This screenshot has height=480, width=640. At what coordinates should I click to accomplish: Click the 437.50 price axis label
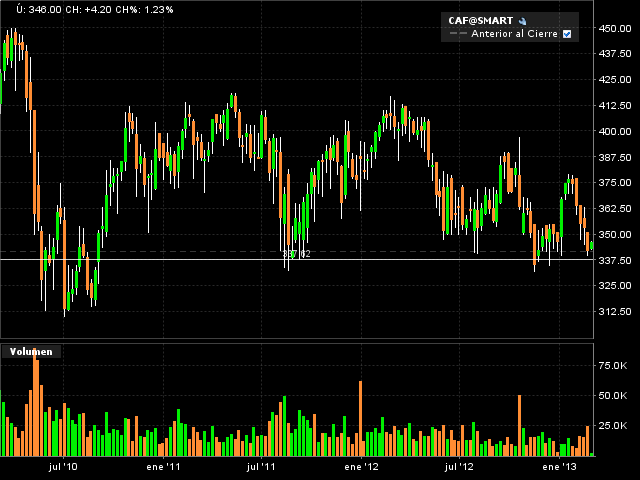pyautogui.click(x=615, y=54)
